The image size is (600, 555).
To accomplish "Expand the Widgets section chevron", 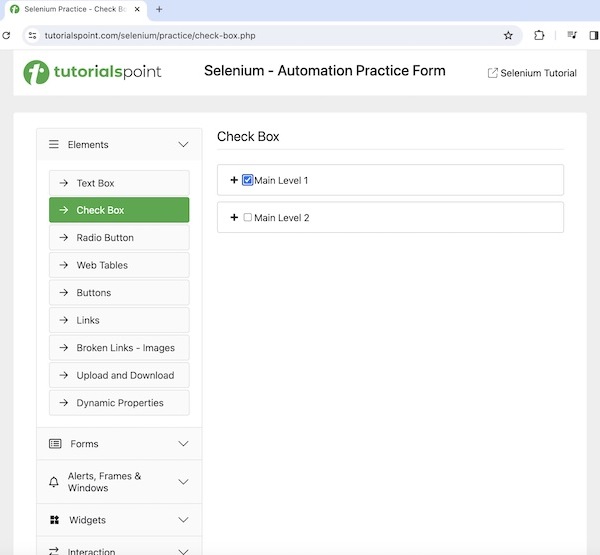I will click(x=183, y=520).
